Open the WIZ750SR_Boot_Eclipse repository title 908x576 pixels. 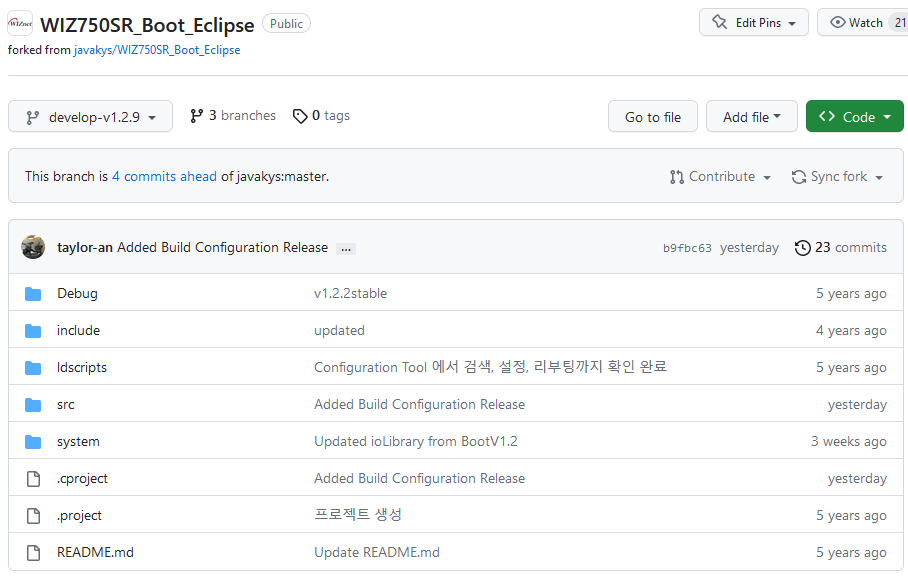147,25
